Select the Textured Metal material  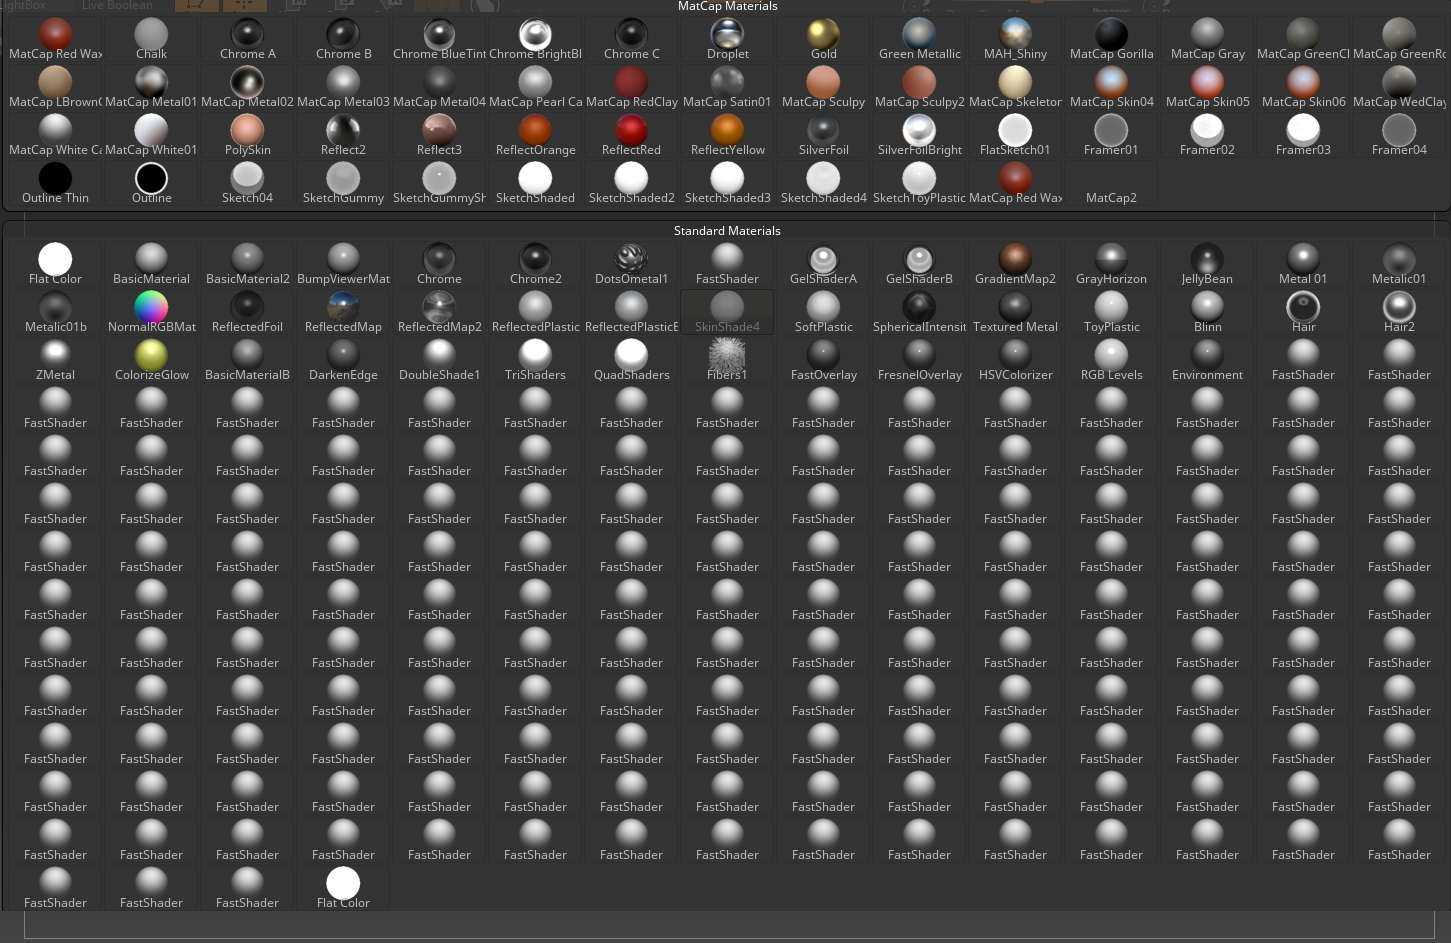click(x=1015, y=312)
